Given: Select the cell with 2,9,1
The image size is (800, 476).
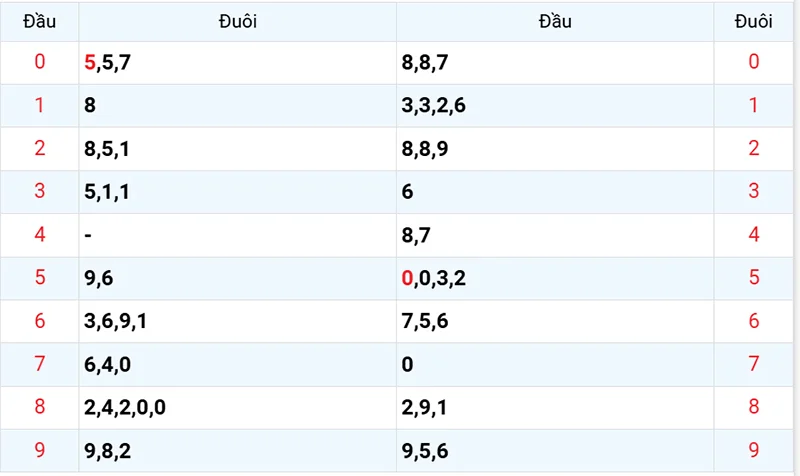Looking at the screenshot, I should (555, 408).
